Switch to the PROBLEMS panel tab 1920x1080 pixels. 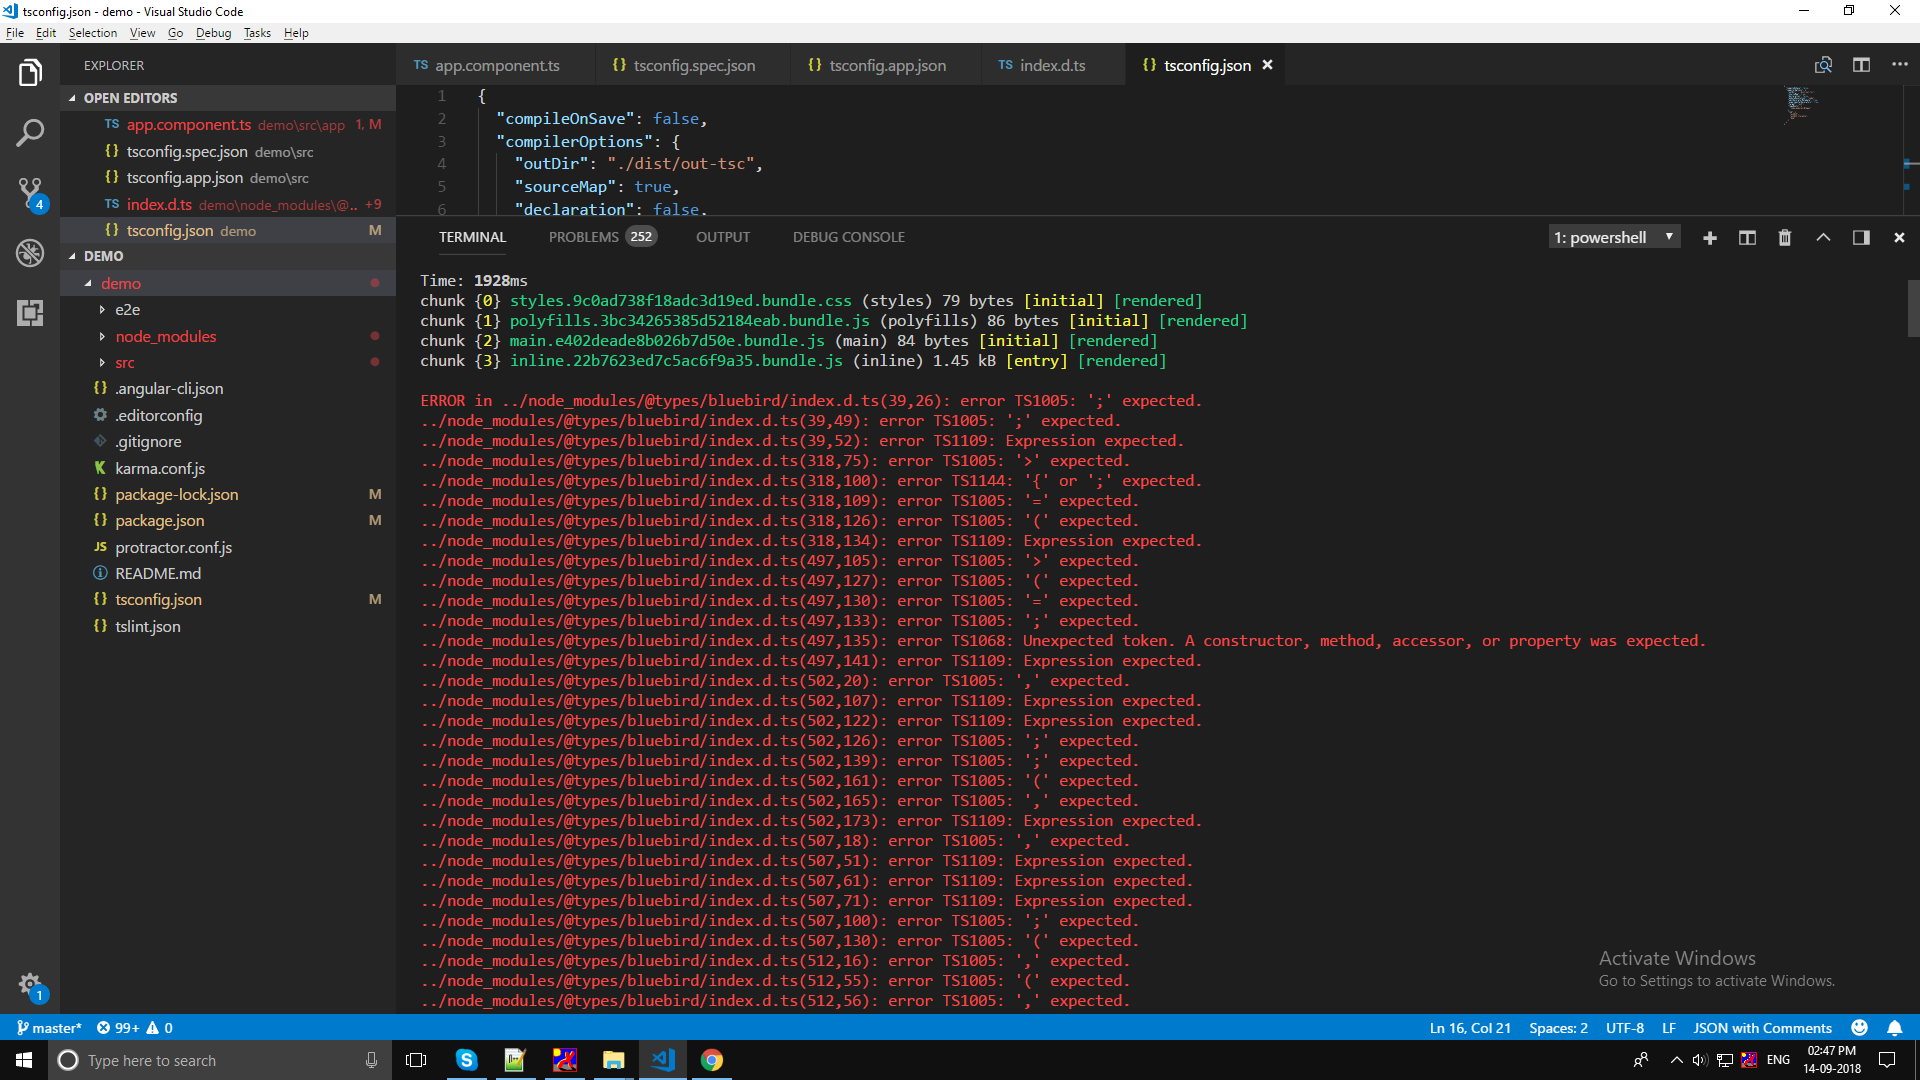584,238
